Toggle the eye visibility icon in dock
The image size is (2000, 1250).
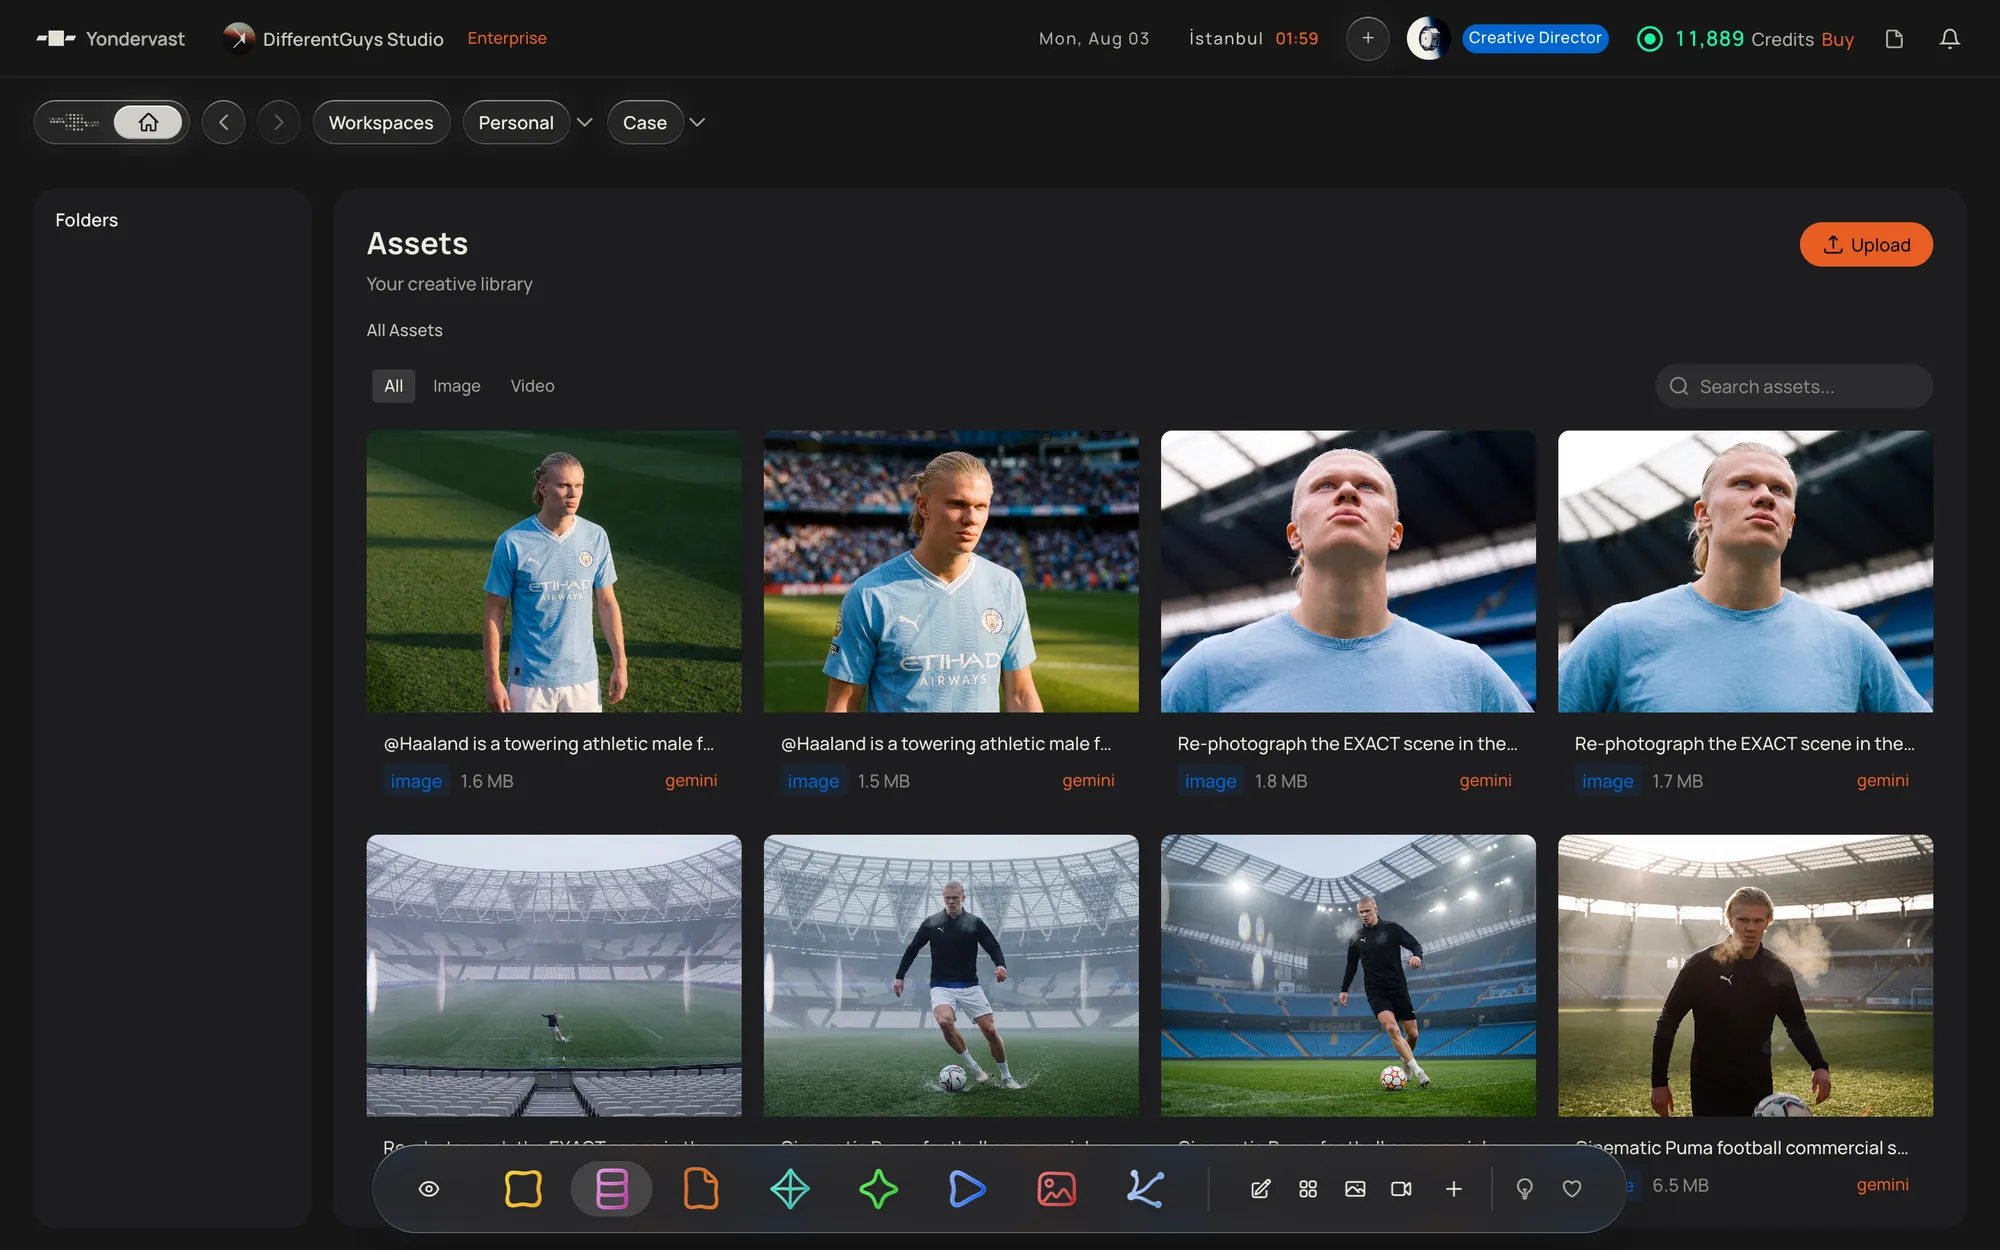point(429,1189)
